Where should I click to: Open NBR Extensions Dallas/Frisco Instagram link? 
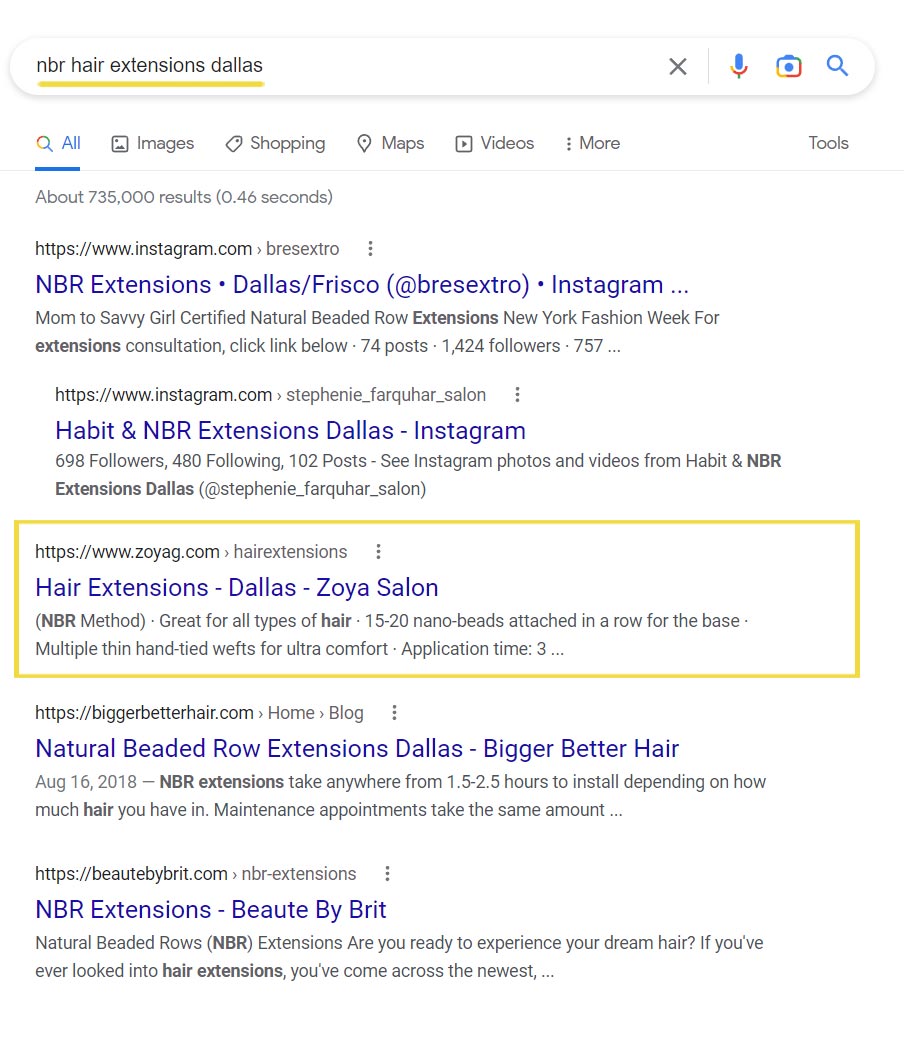tap(362, 285)
